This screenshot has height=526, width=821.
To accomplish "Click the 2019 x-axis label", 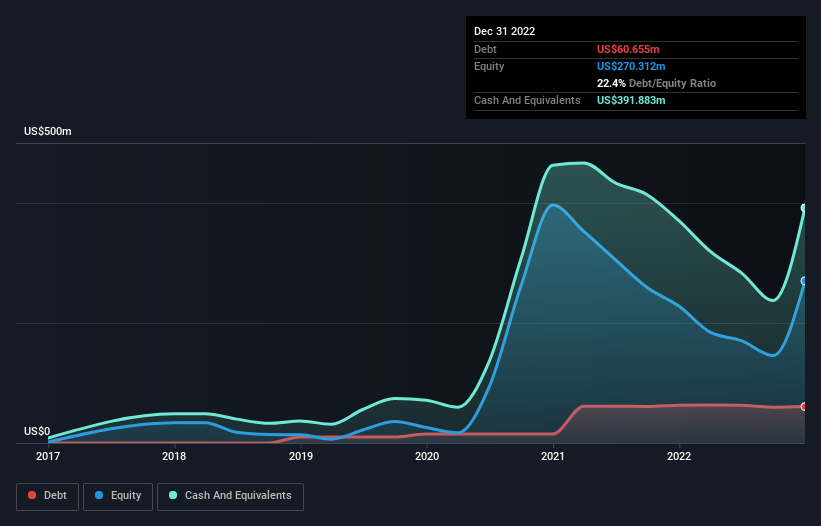I will coord(301,456).
